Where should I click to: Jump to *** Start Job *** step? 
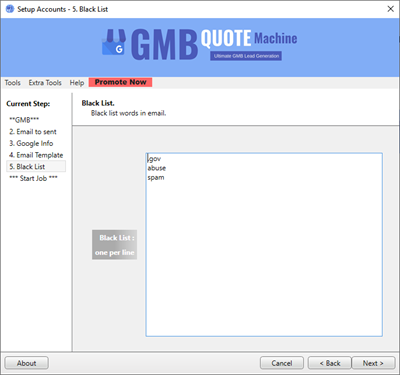(33, 178)
